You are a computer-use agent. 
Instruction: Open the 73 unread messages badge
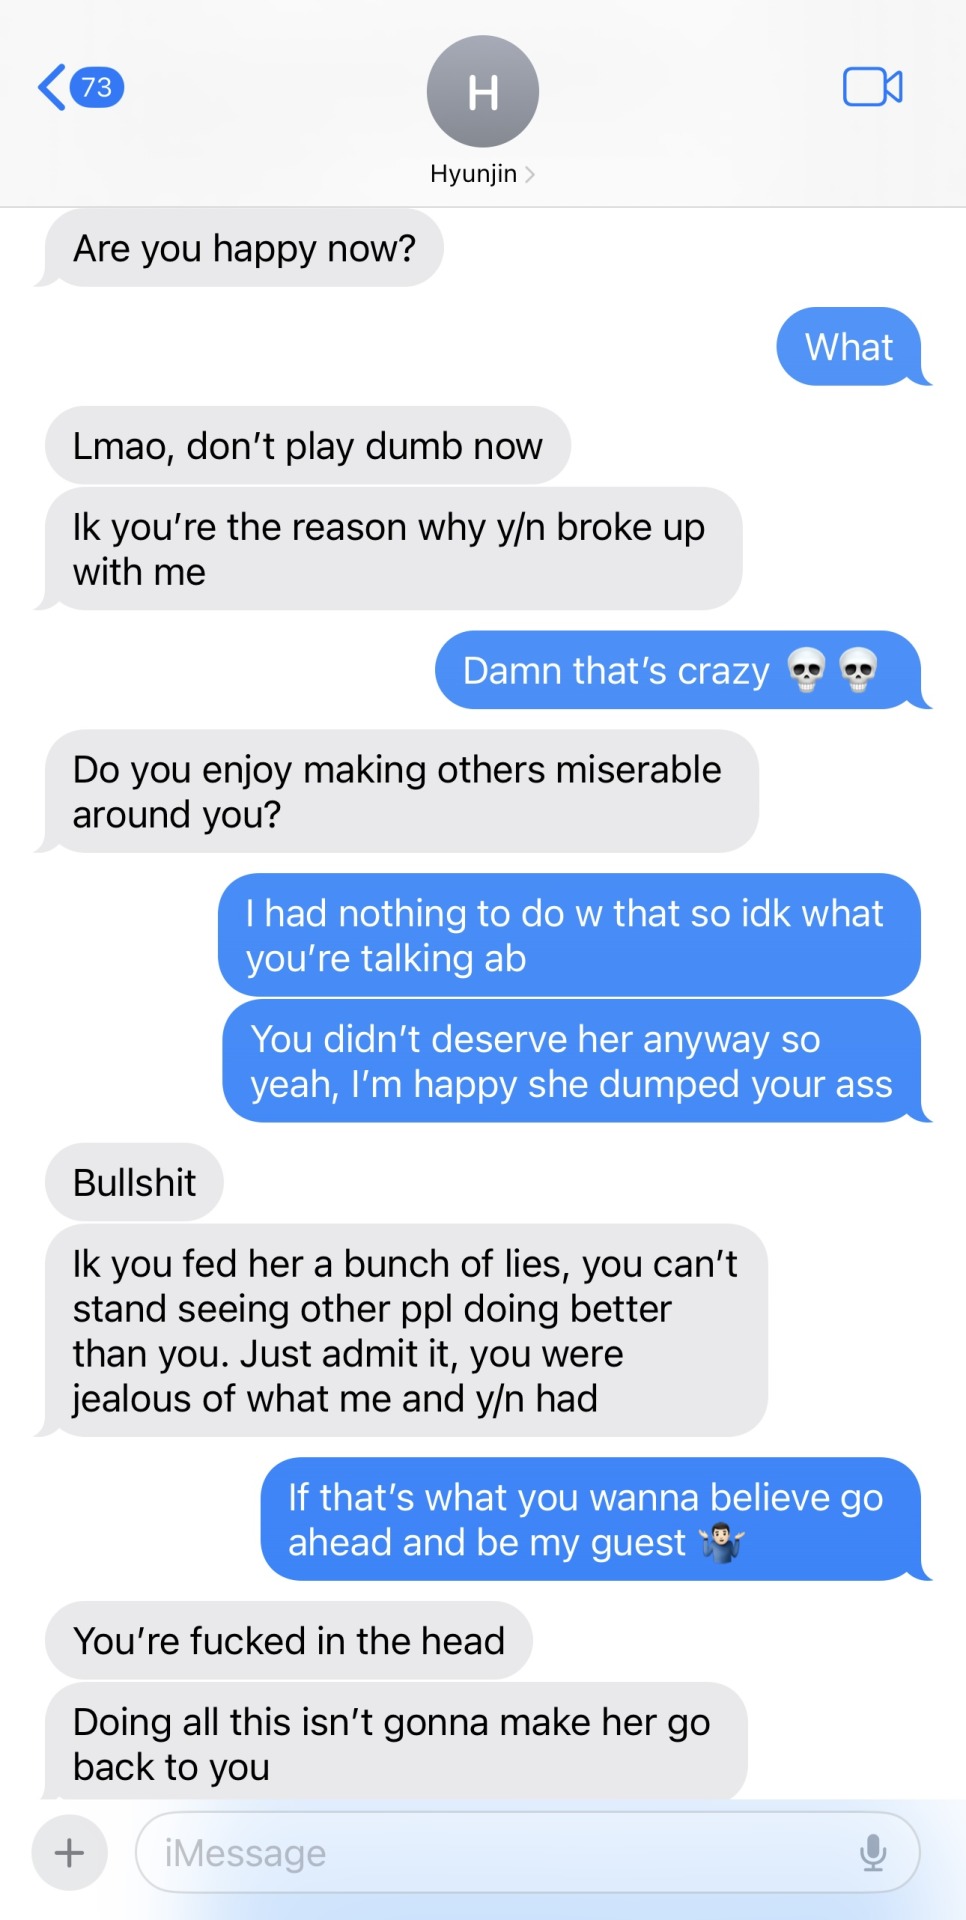[97, 87]
